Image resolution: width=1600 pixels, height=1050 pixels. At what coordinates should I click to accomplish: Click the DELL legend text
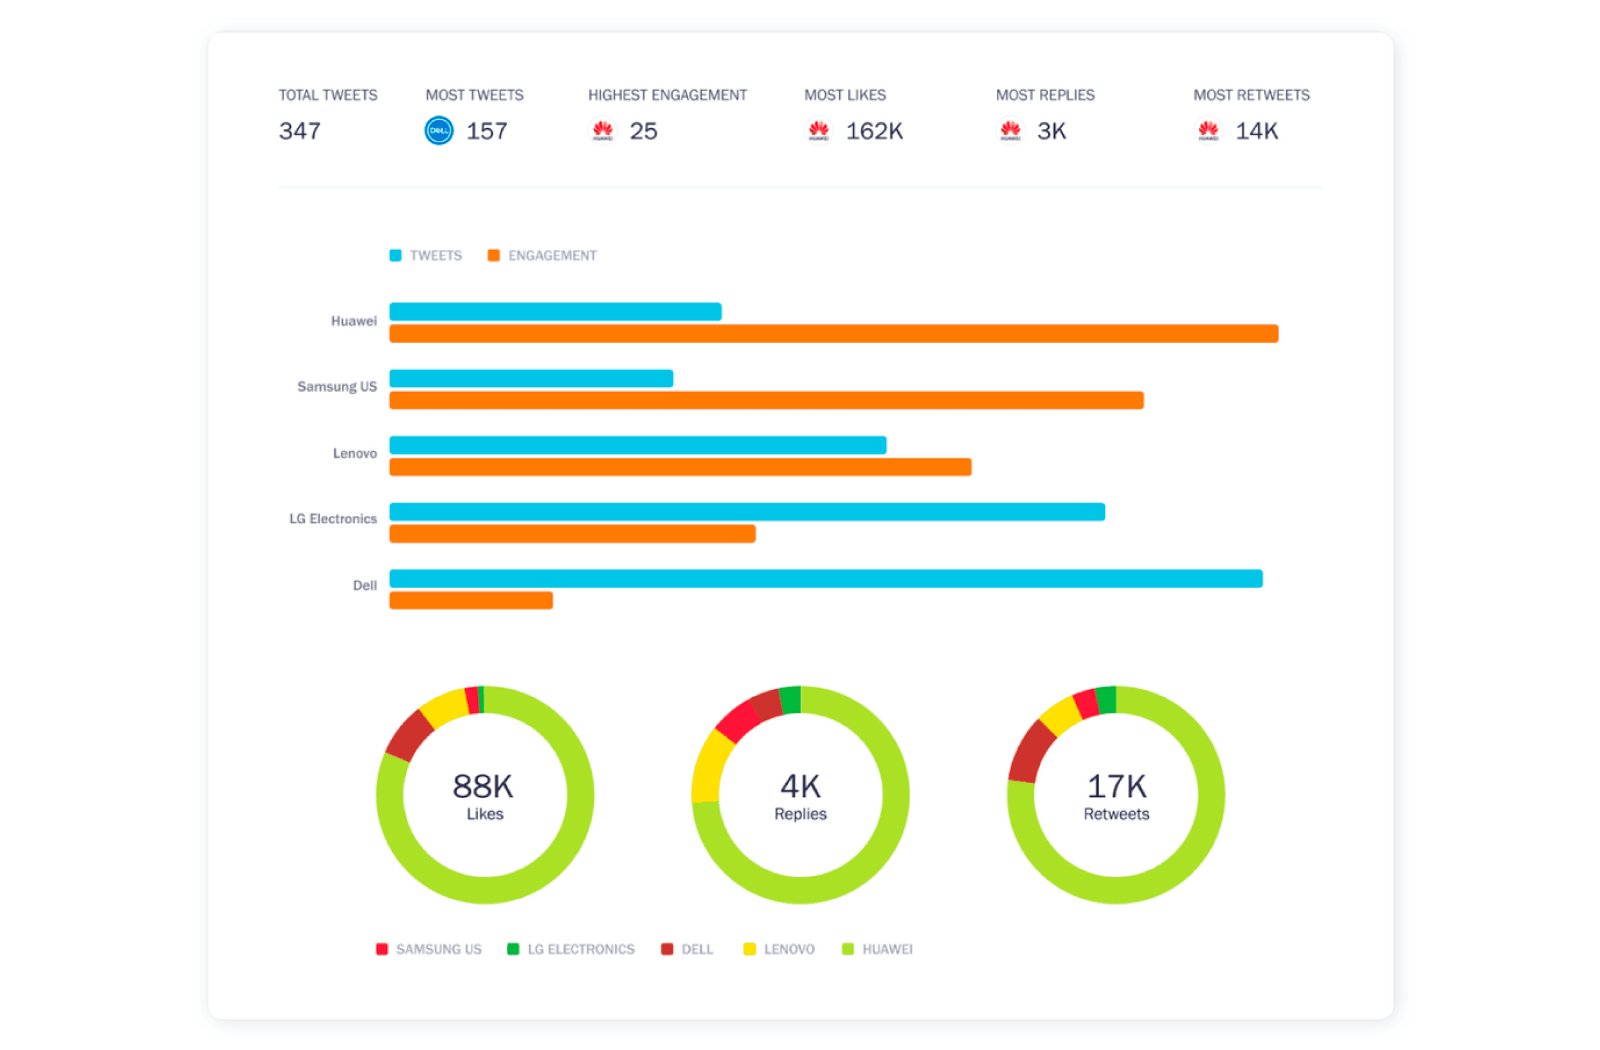pyautogui.click(x=698, y=949)
